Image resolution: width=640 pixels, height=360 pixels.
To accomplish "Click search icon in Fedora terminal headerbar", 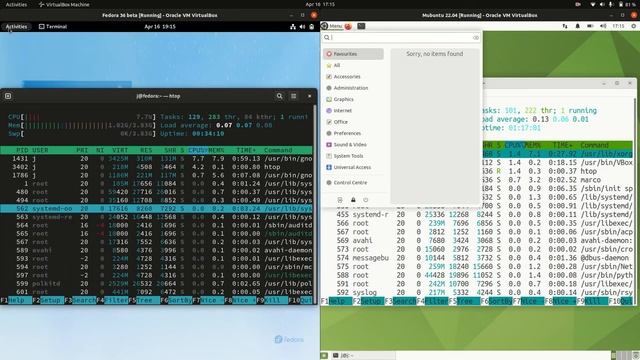I will [x=280, y=96].
